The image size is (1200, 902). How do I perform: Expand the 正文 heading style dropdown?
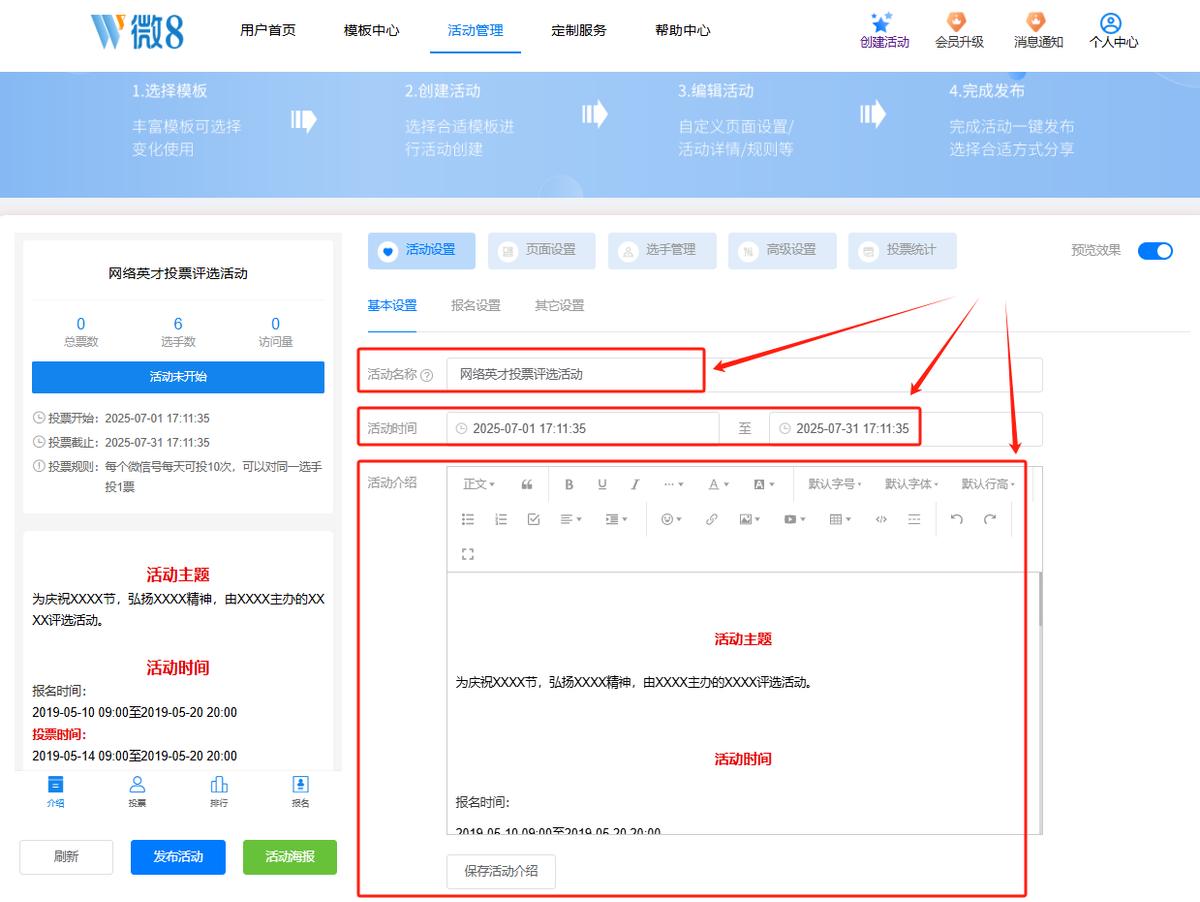[479, 484]
